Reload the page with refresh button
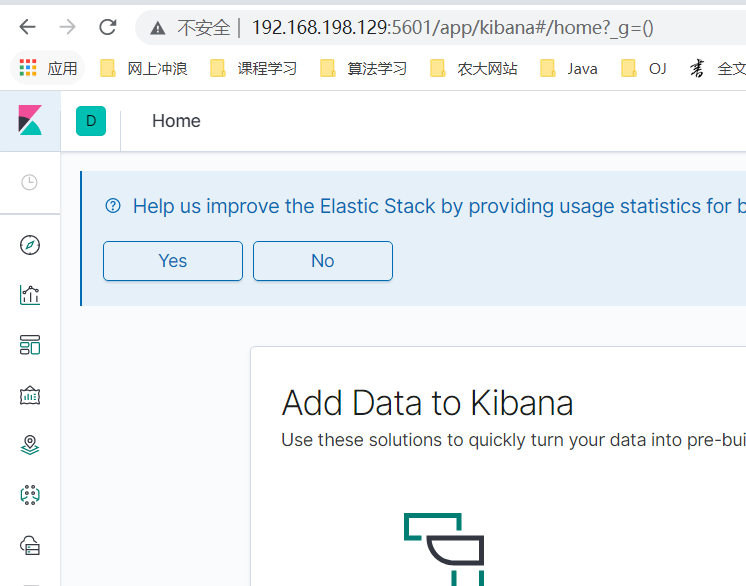746x586 pixels. coord(108,28)
